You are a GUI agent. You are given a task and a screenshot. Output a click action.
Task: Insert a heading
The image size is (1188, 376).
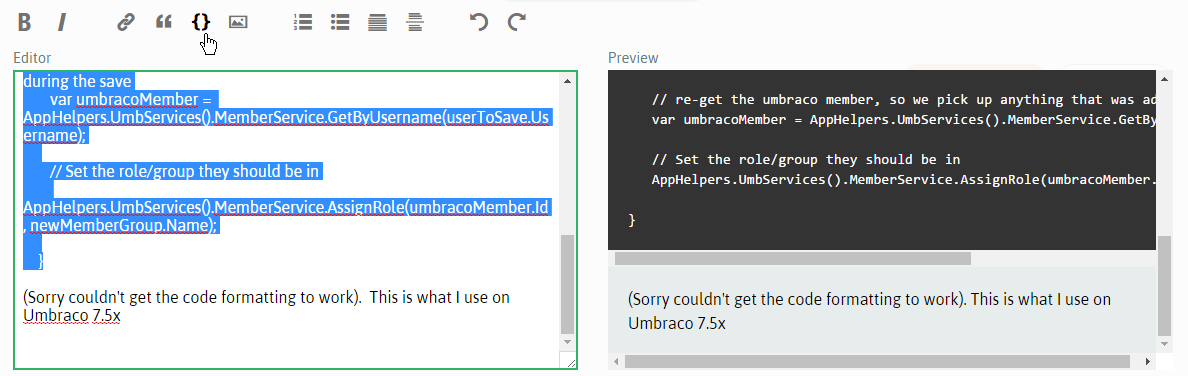(377, 22)
